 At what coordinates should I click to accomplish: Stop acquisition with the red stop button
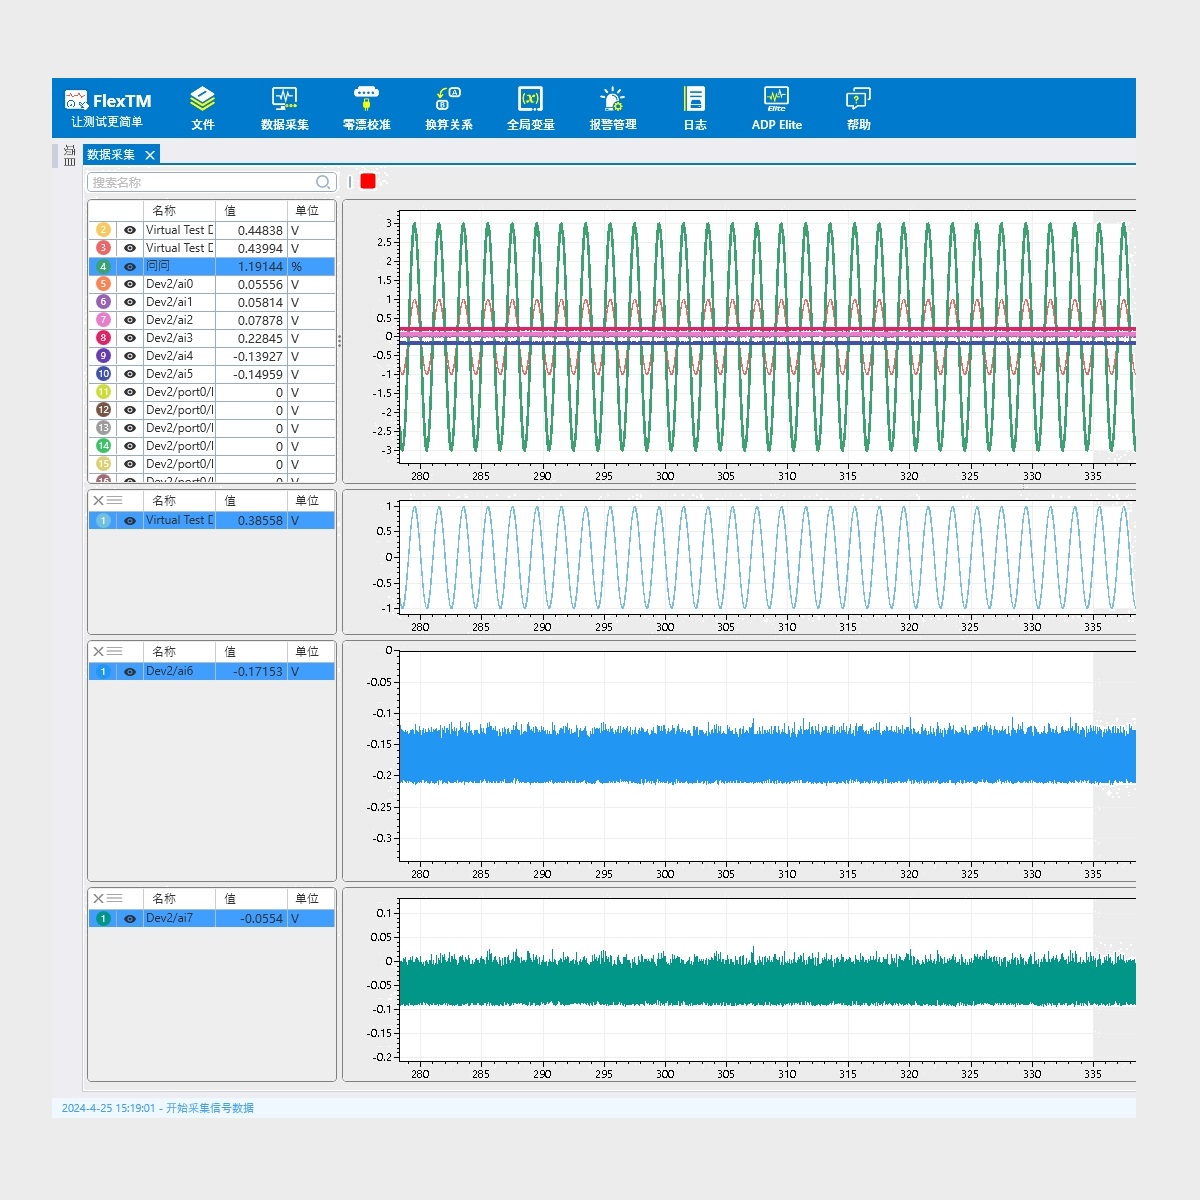click(x=368, y=181)
